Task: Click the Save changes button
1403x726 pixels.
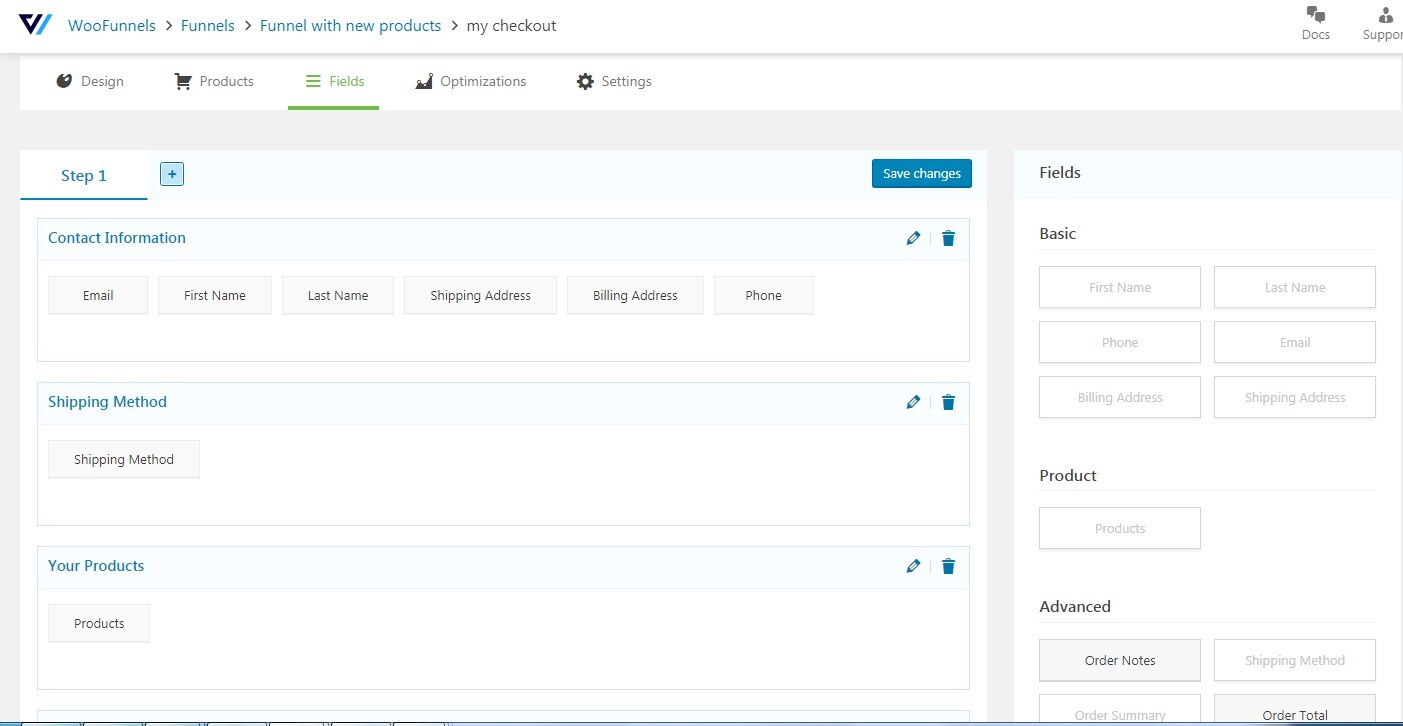Action: pyautogui.click(x=921, y=173)
